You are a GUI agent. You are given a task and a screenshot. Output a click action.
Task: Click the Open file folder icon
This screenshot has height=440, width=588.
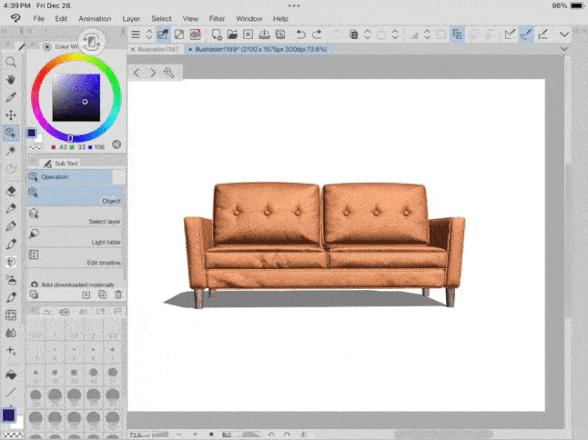click(x=232, y=35)
